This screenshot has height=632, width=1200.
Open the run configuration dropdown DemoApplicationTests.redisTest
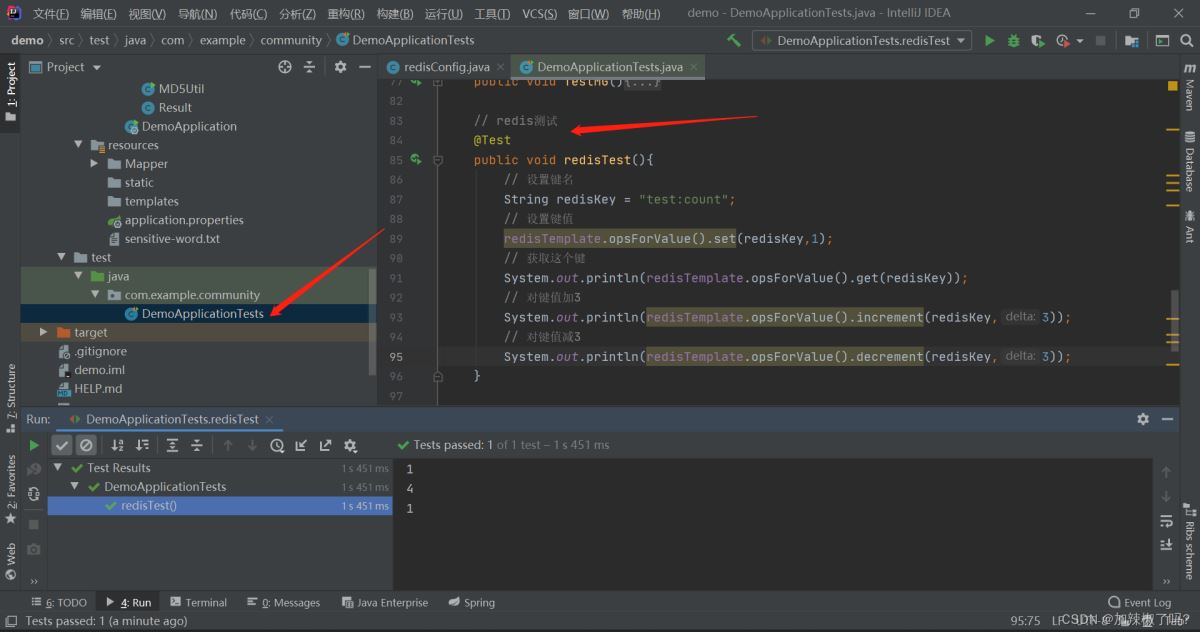863,41
